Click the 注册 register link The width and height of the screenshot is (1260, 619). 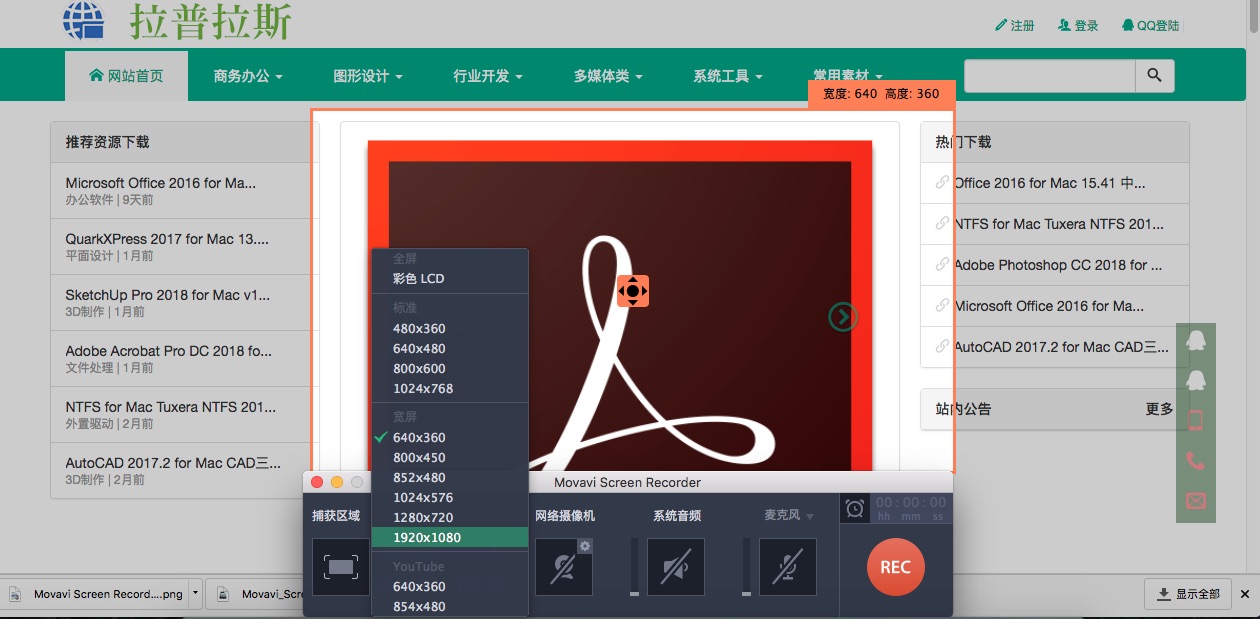pos(1015,26)
